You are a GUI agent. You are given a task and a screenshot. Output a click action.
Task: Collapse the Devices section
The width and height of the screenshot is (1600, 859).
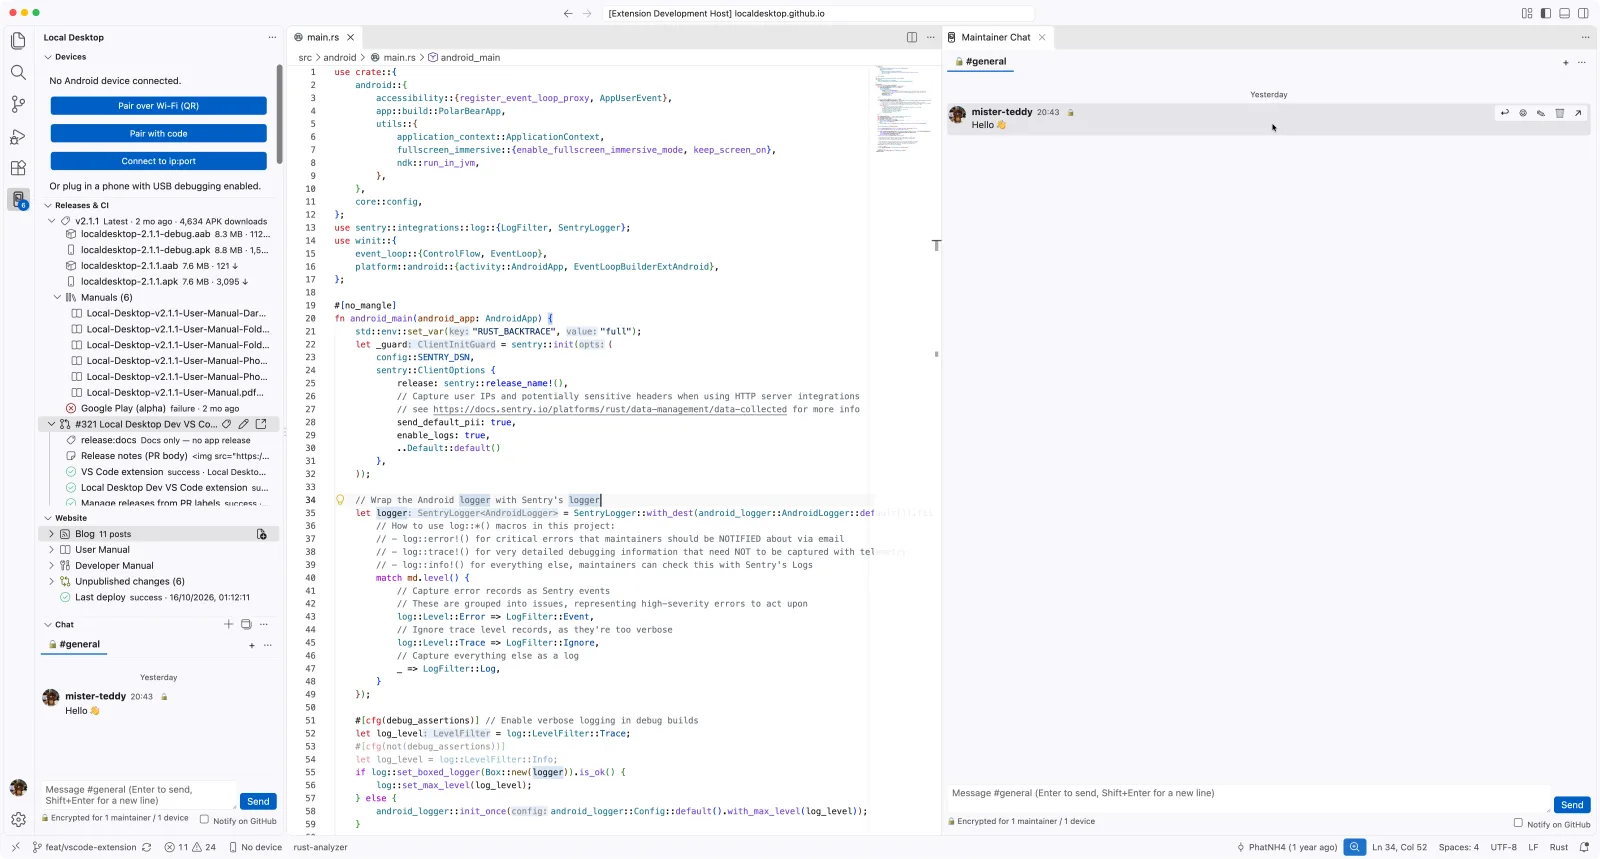click(x=48, y=57)
